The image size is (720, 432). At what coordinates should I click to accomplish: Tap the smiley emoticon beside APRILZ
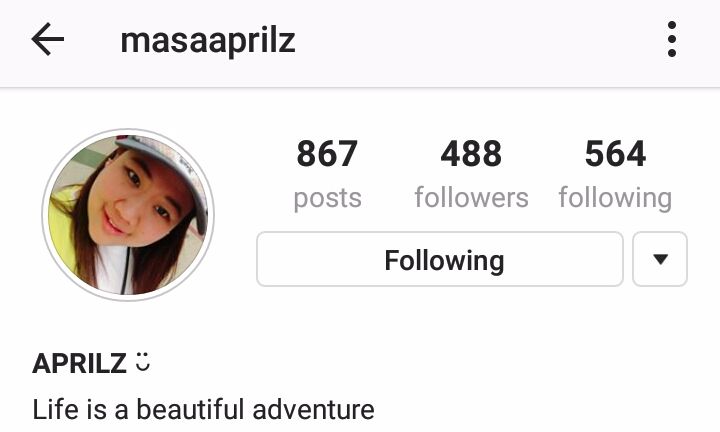[143, 362]
